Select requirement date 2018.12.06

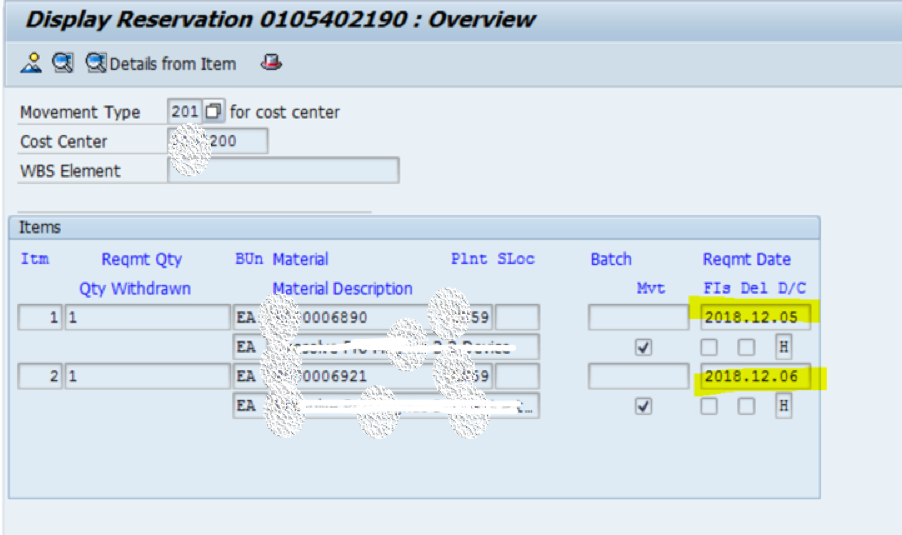755,376
